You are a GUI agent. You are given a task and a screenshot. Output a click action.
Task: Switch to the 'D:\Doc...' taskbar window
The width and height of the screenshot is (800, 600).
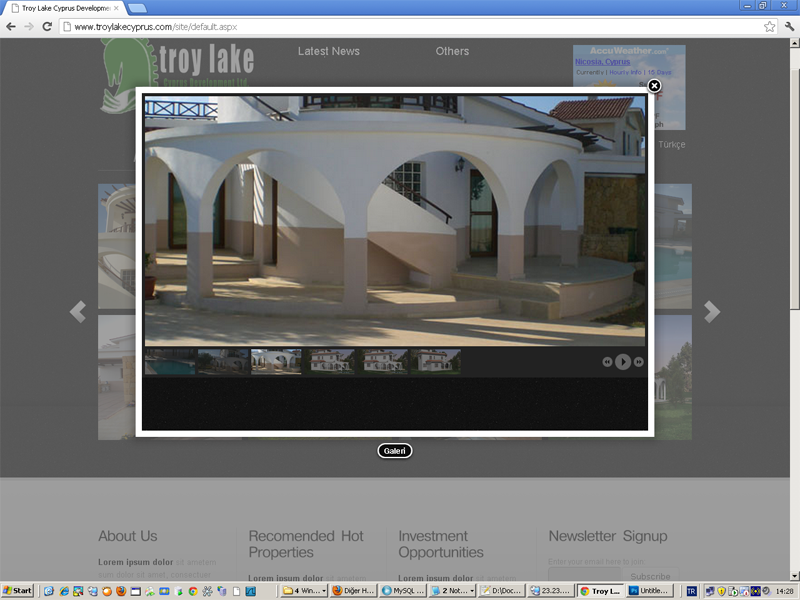point(502,591)
